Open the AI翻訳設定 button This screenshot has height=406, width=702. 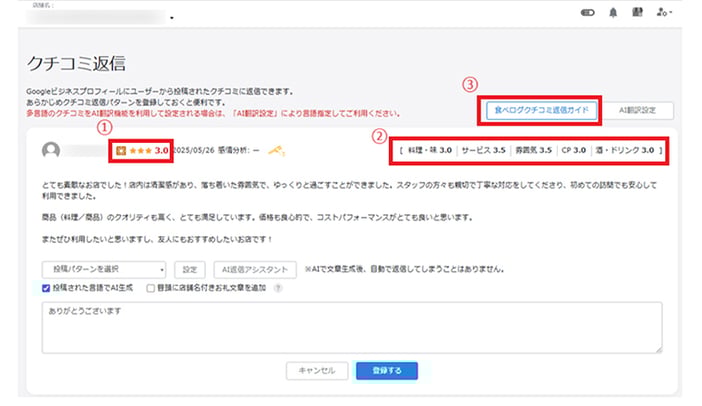639,111
